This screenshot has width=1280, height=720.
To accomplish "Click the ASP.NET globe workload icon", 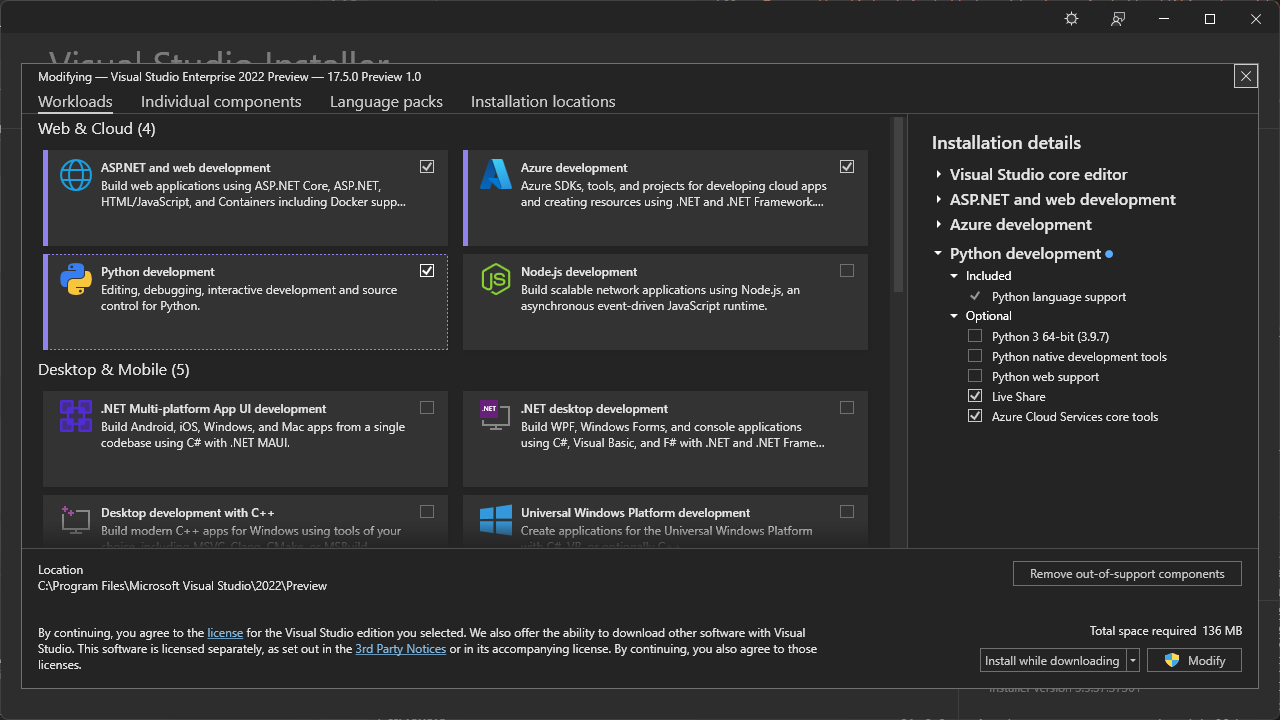I will [x=76, y=175].
